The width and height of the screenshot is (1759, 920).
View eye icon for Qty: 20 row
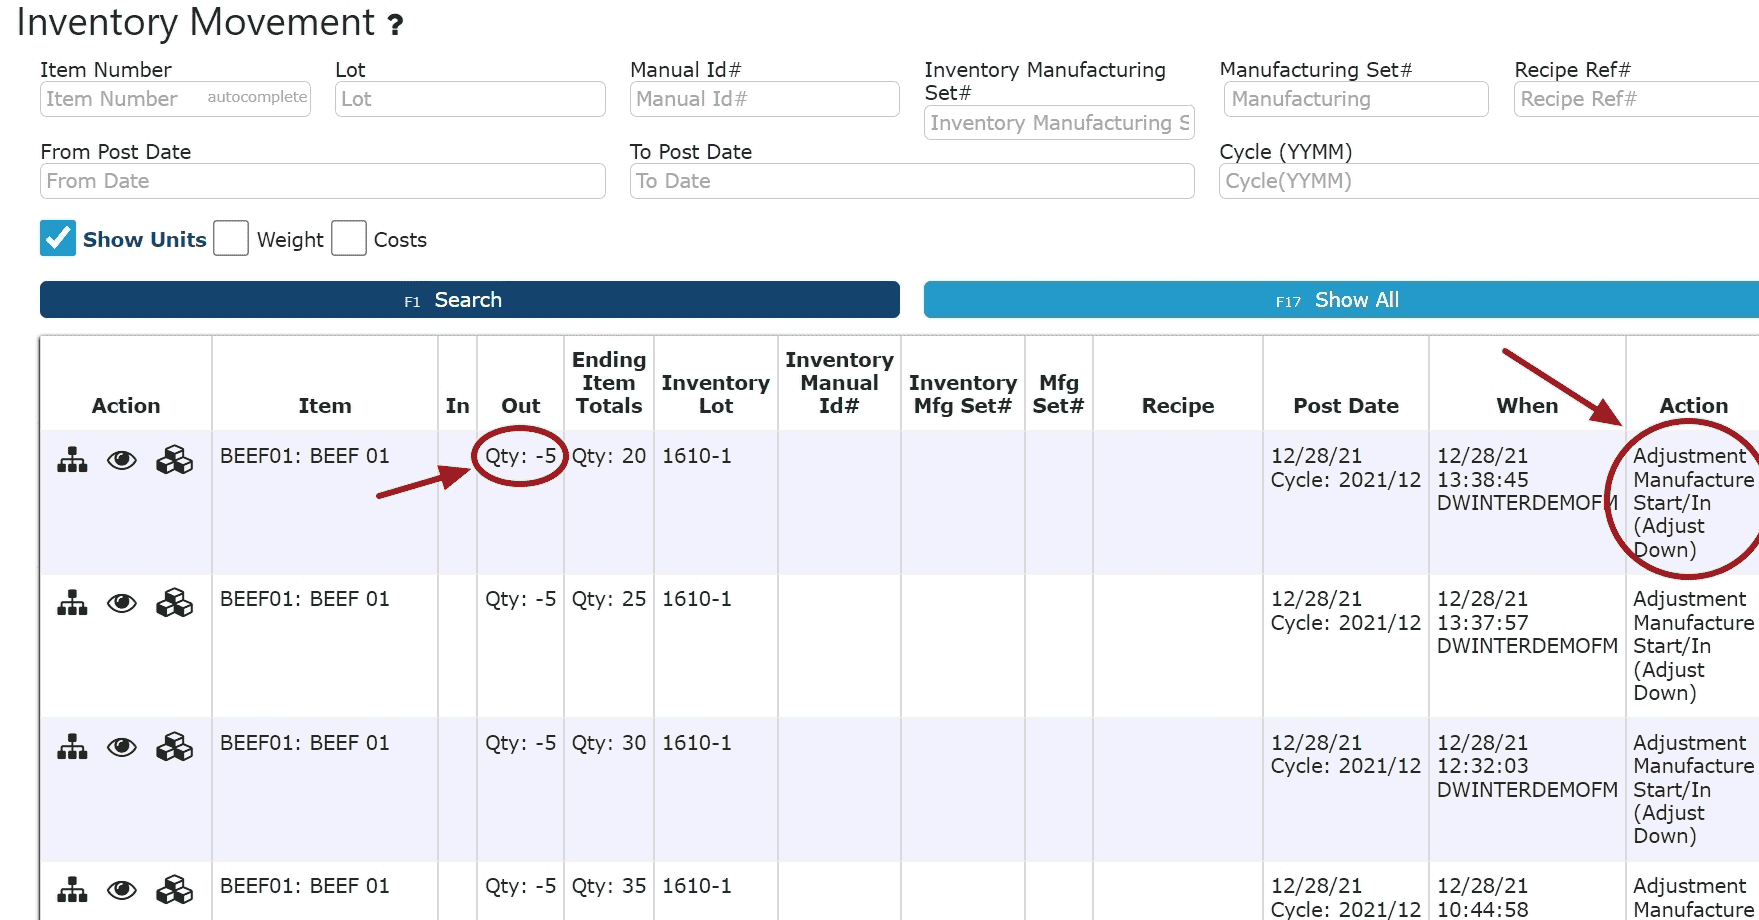click(x=122, y=460)
